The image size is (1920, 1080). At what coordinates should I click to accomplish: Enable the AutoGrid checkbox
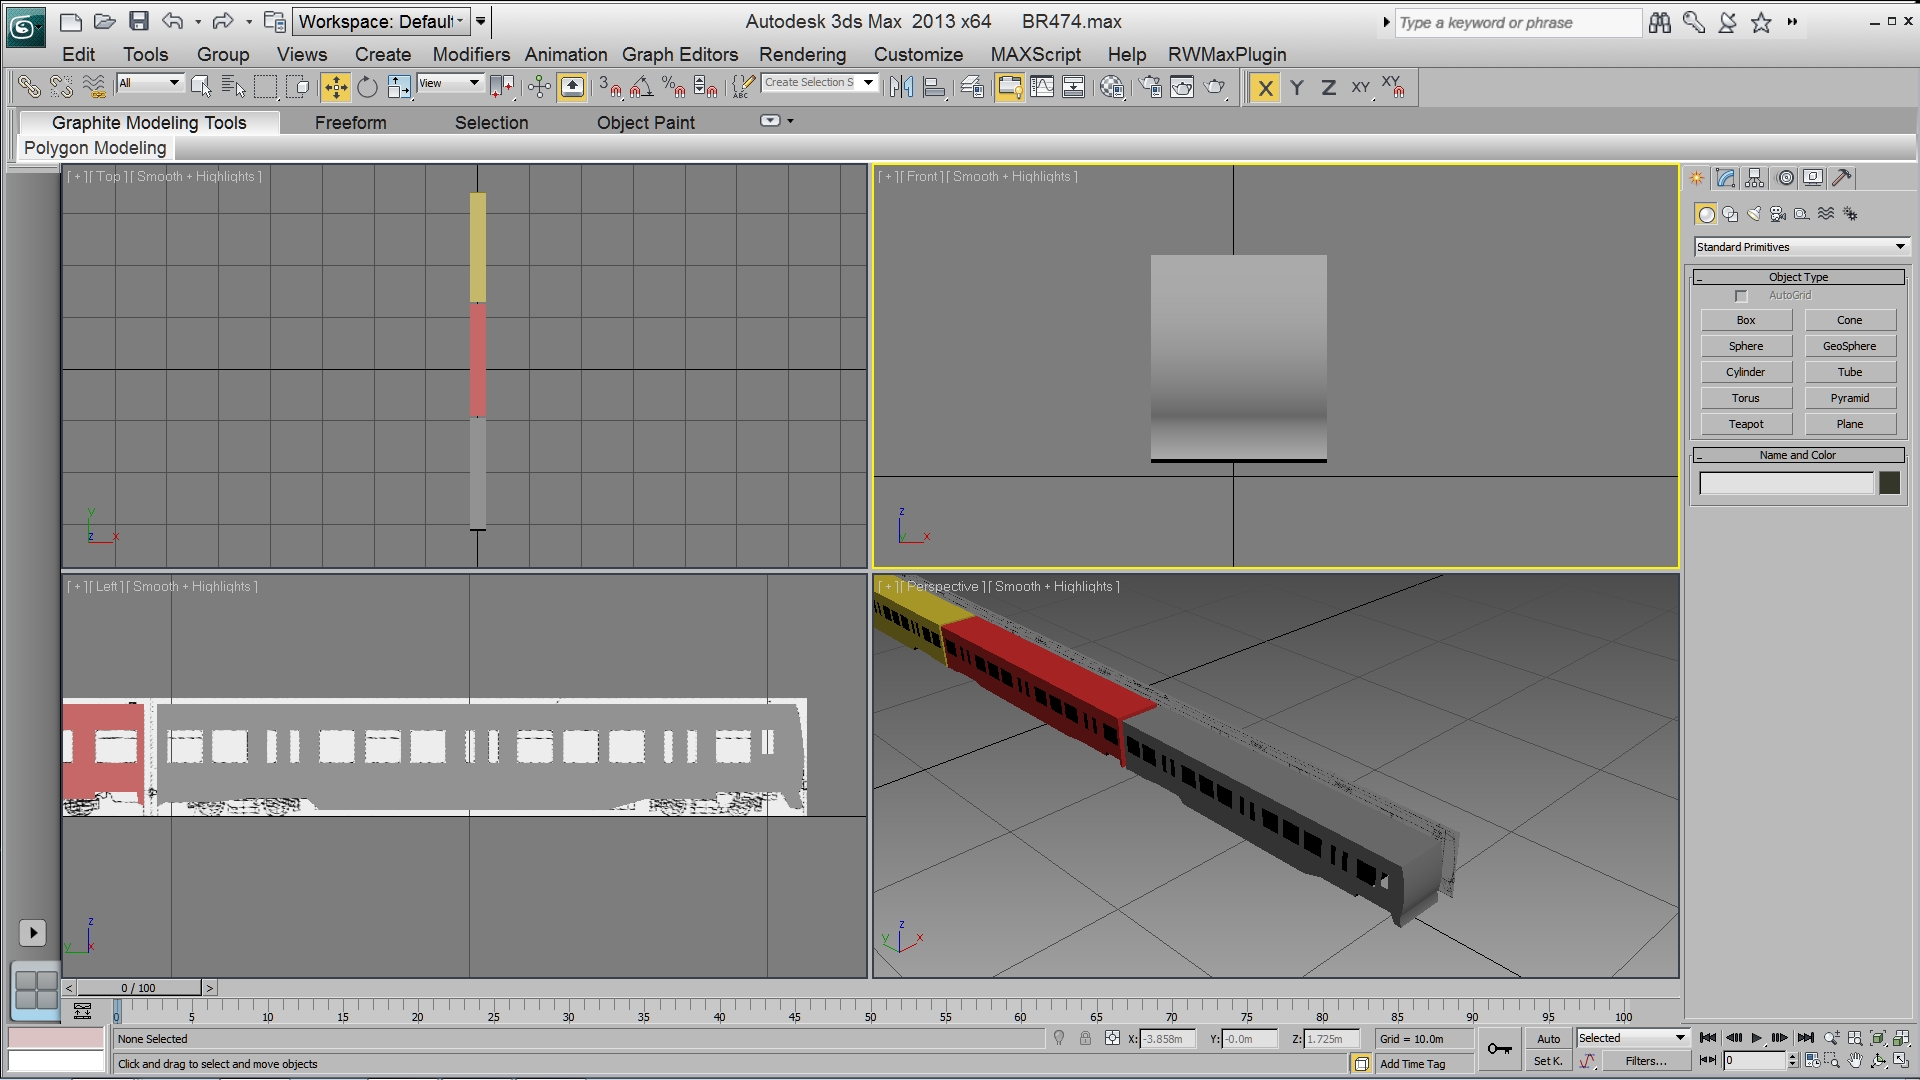click(x=1741, y=296)
